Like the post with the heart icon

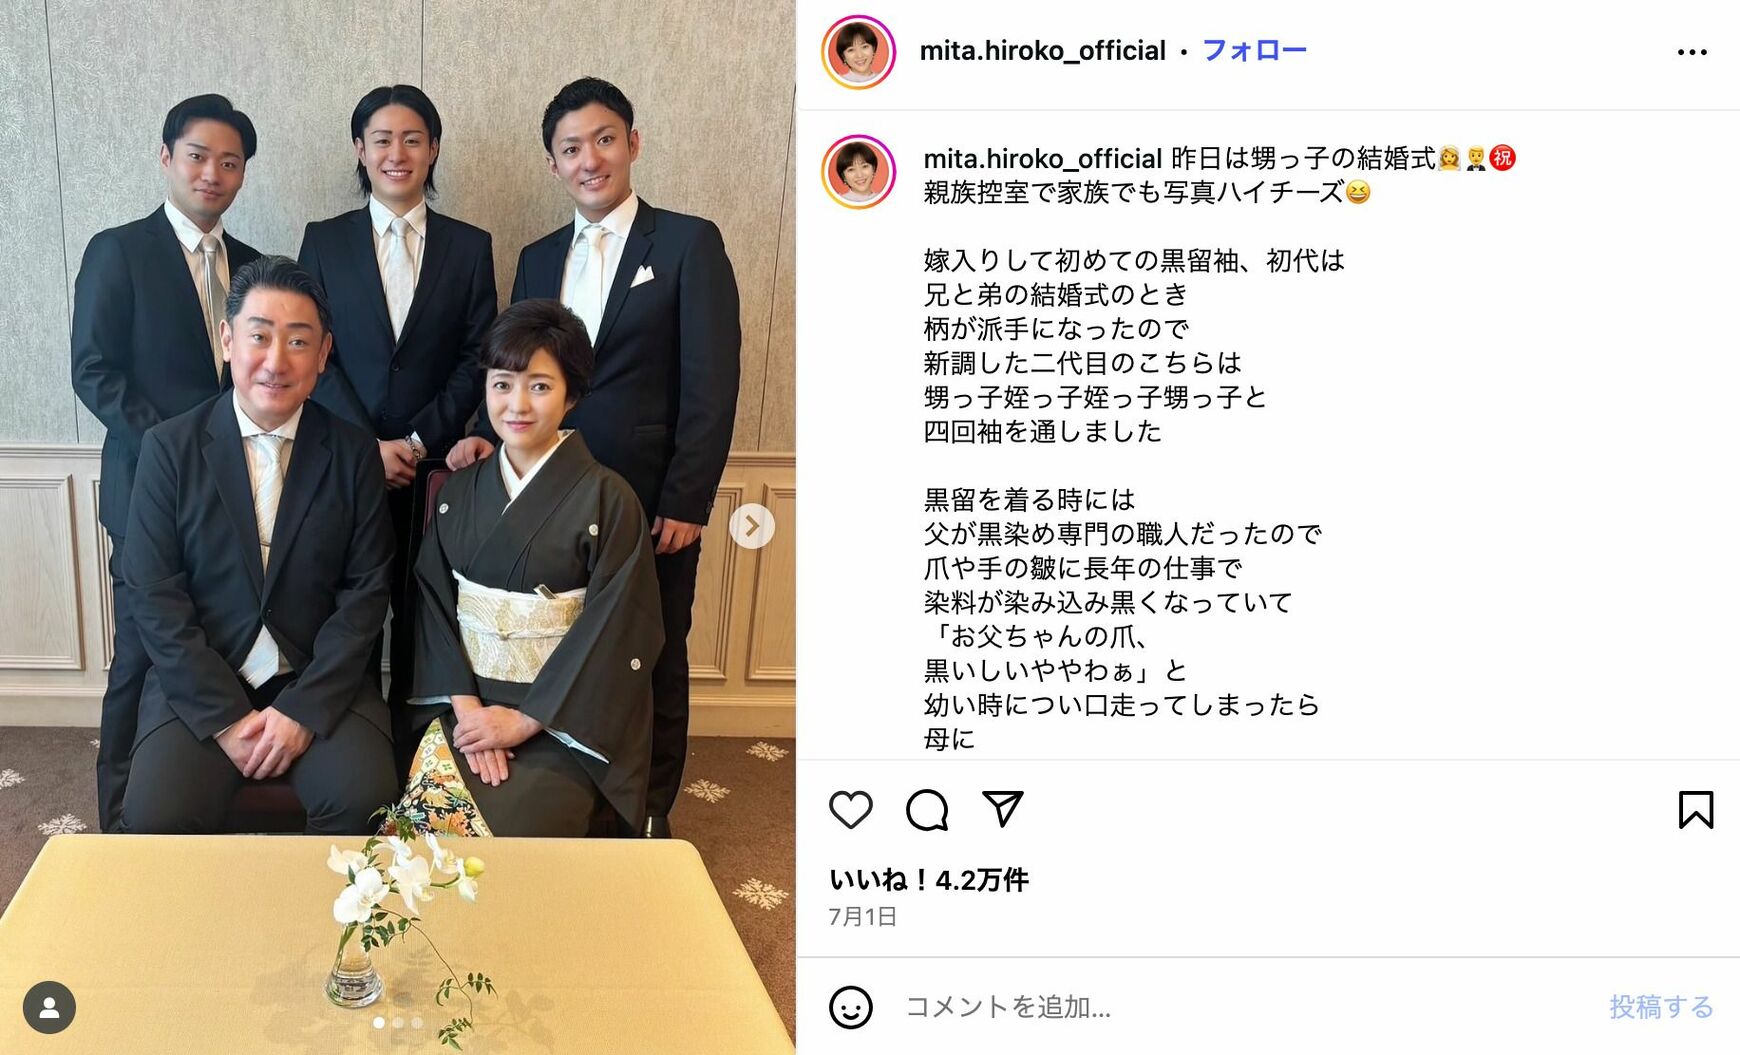coord(851,809)
